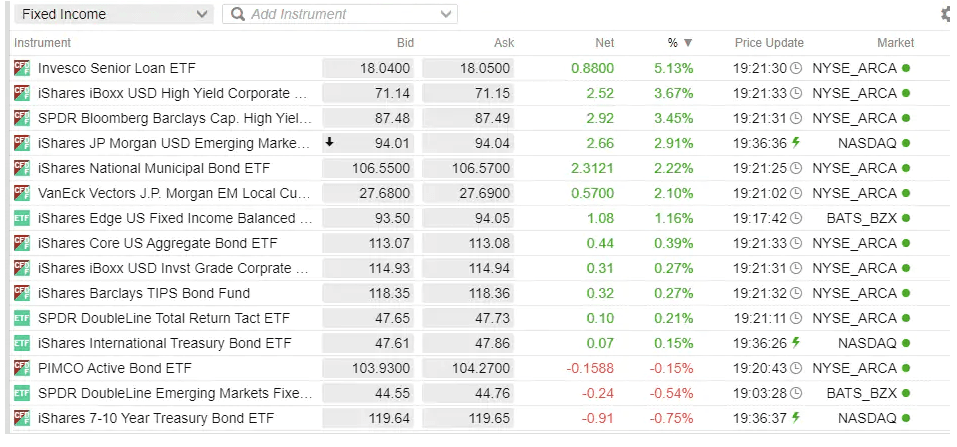Image resolution: width=957 pixels, height=447 pixels.
Task: Click Bid 18.0400 for Invesco Senior Loan
Action: (368, 68)
